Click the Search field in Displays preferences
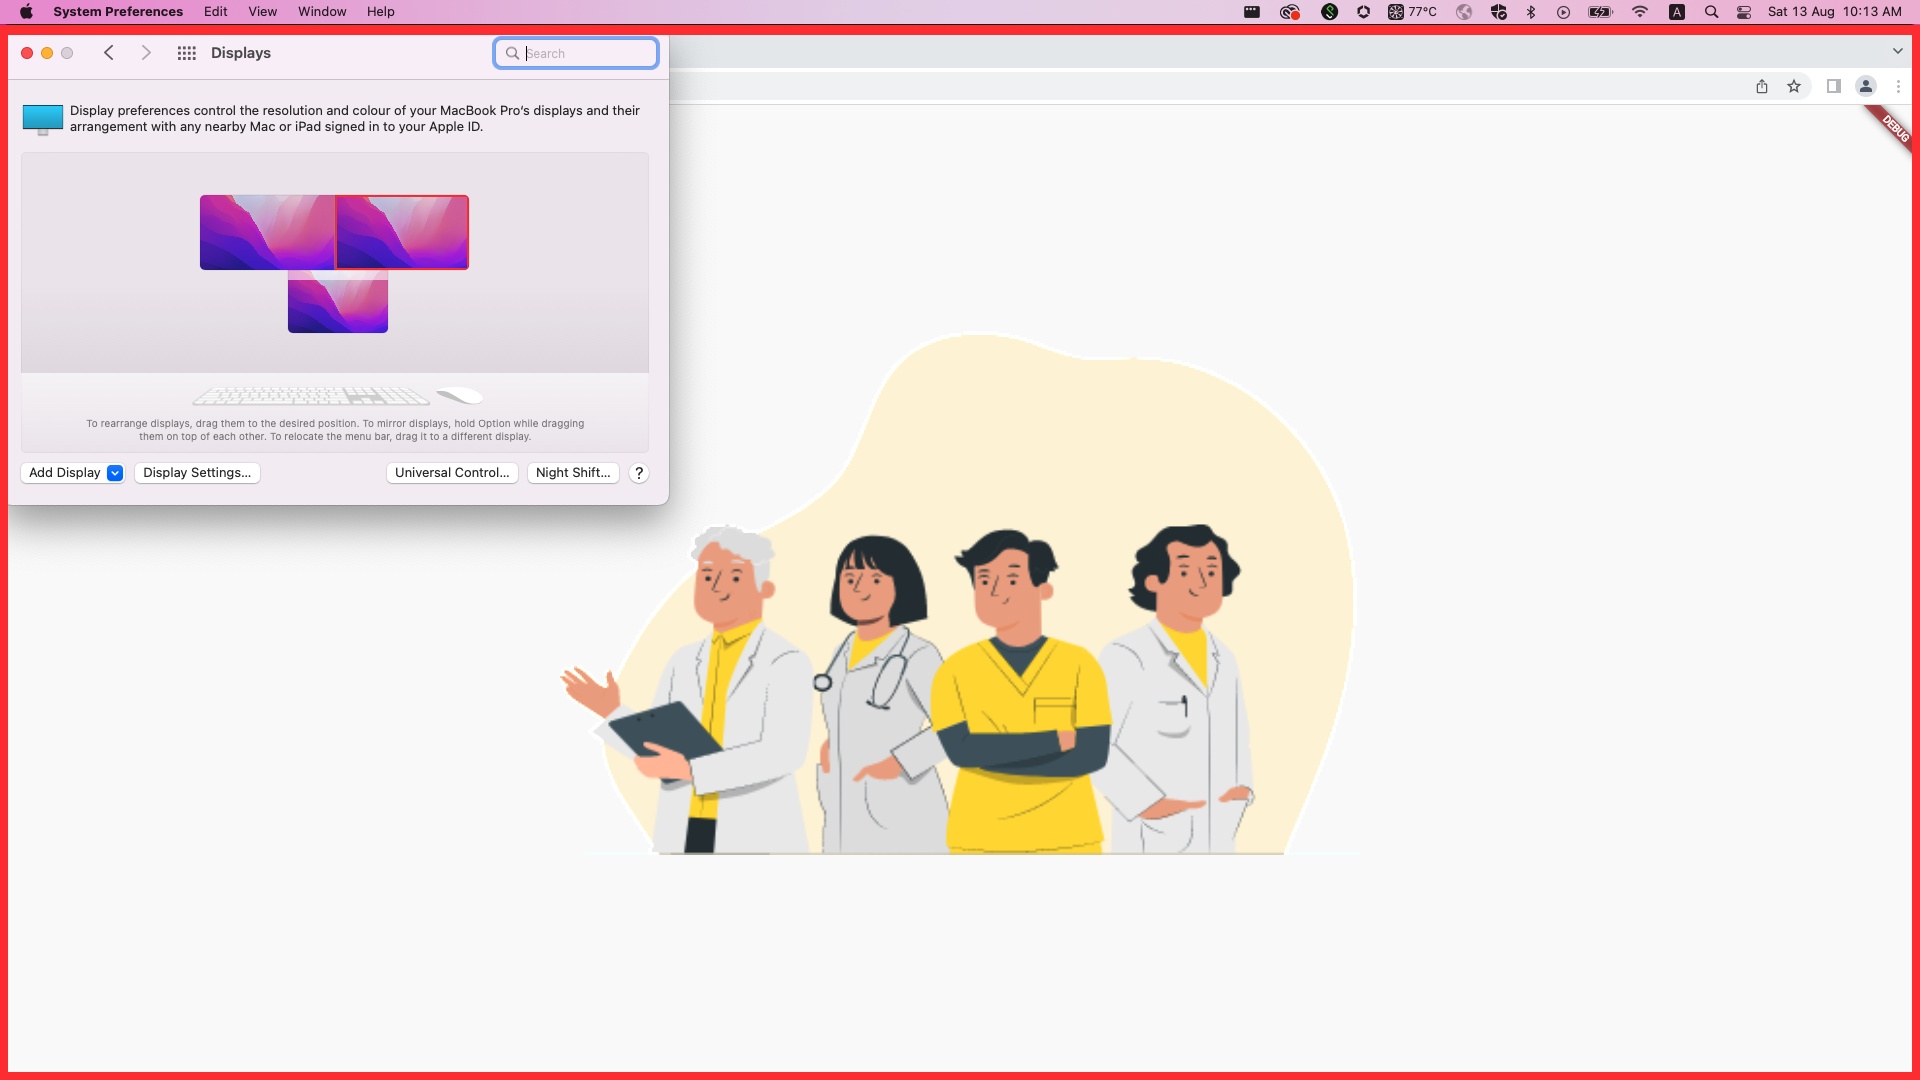Viewport: 1920px width, 1080px height. click(576, 53)
